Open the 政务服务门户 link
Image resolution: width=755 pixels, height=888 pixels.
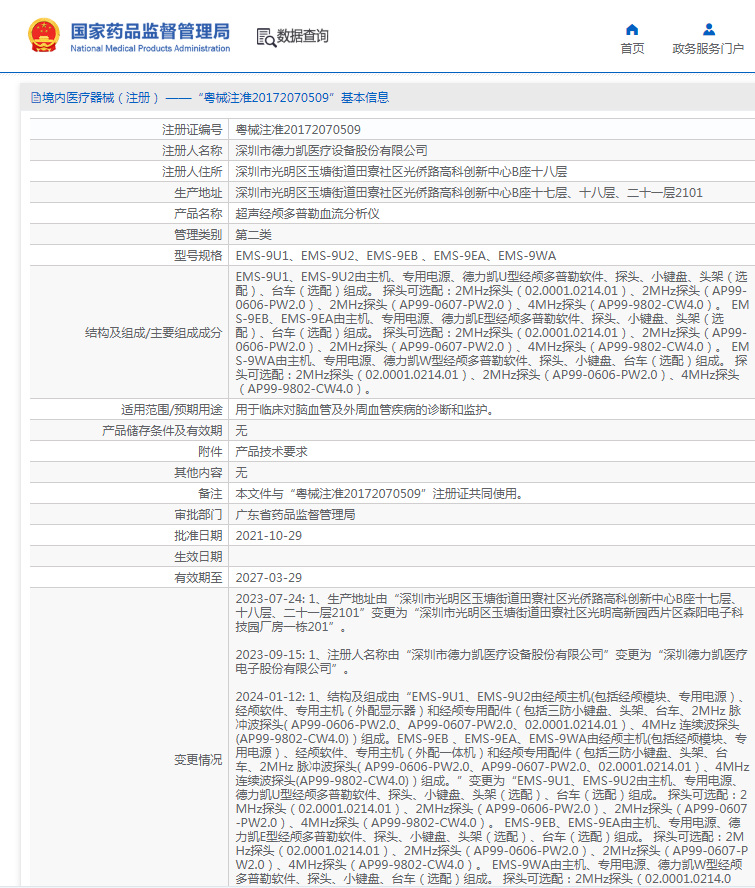tap(708, 49)
